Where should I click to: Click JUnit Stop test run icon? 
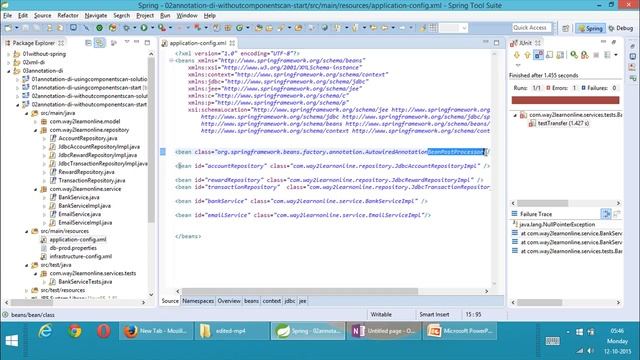coord(596,55)
